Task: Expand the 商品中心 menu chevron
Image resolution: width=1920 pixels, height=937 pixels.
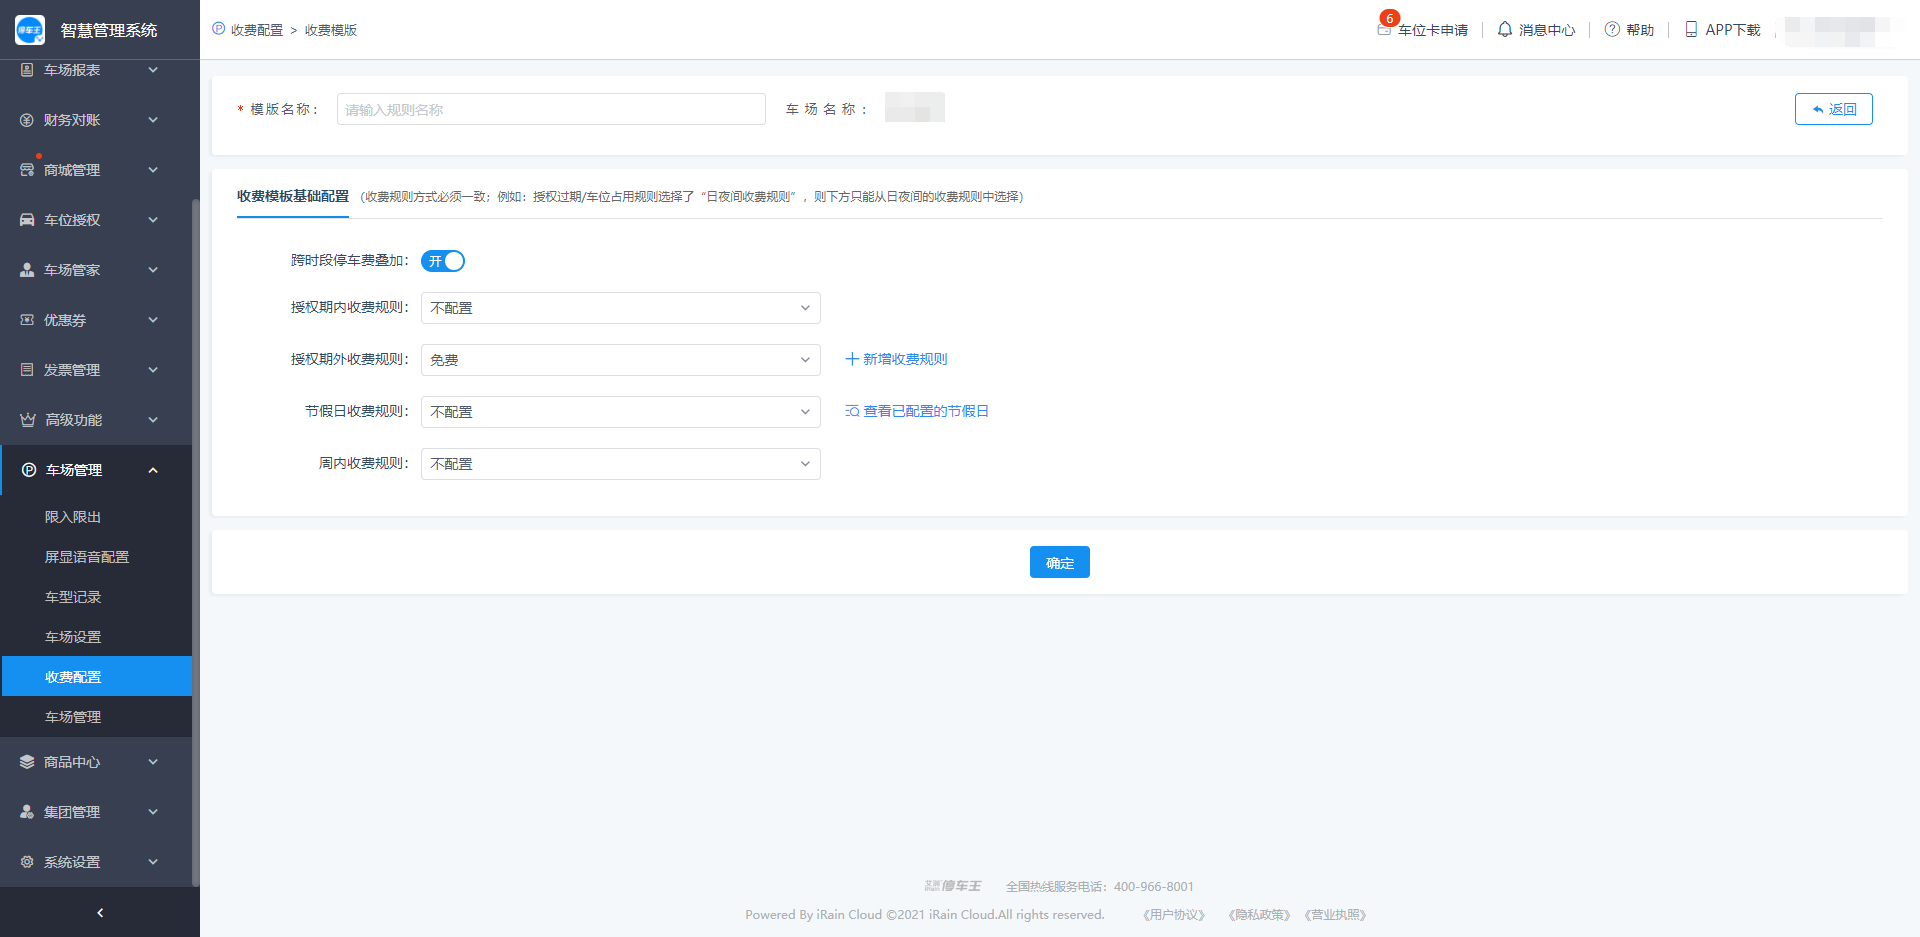Action: (153, 762)
